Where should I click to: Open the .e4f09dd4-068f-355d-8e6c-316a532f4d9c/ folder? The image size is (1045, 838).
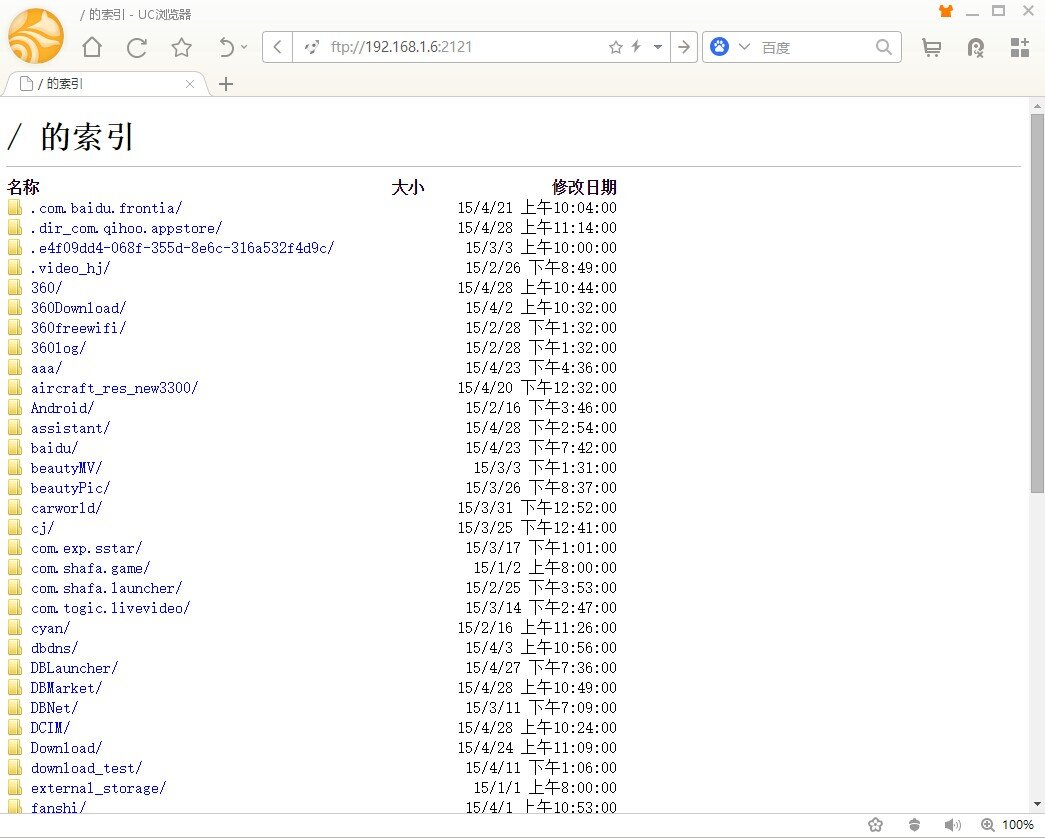click(183, 248)
